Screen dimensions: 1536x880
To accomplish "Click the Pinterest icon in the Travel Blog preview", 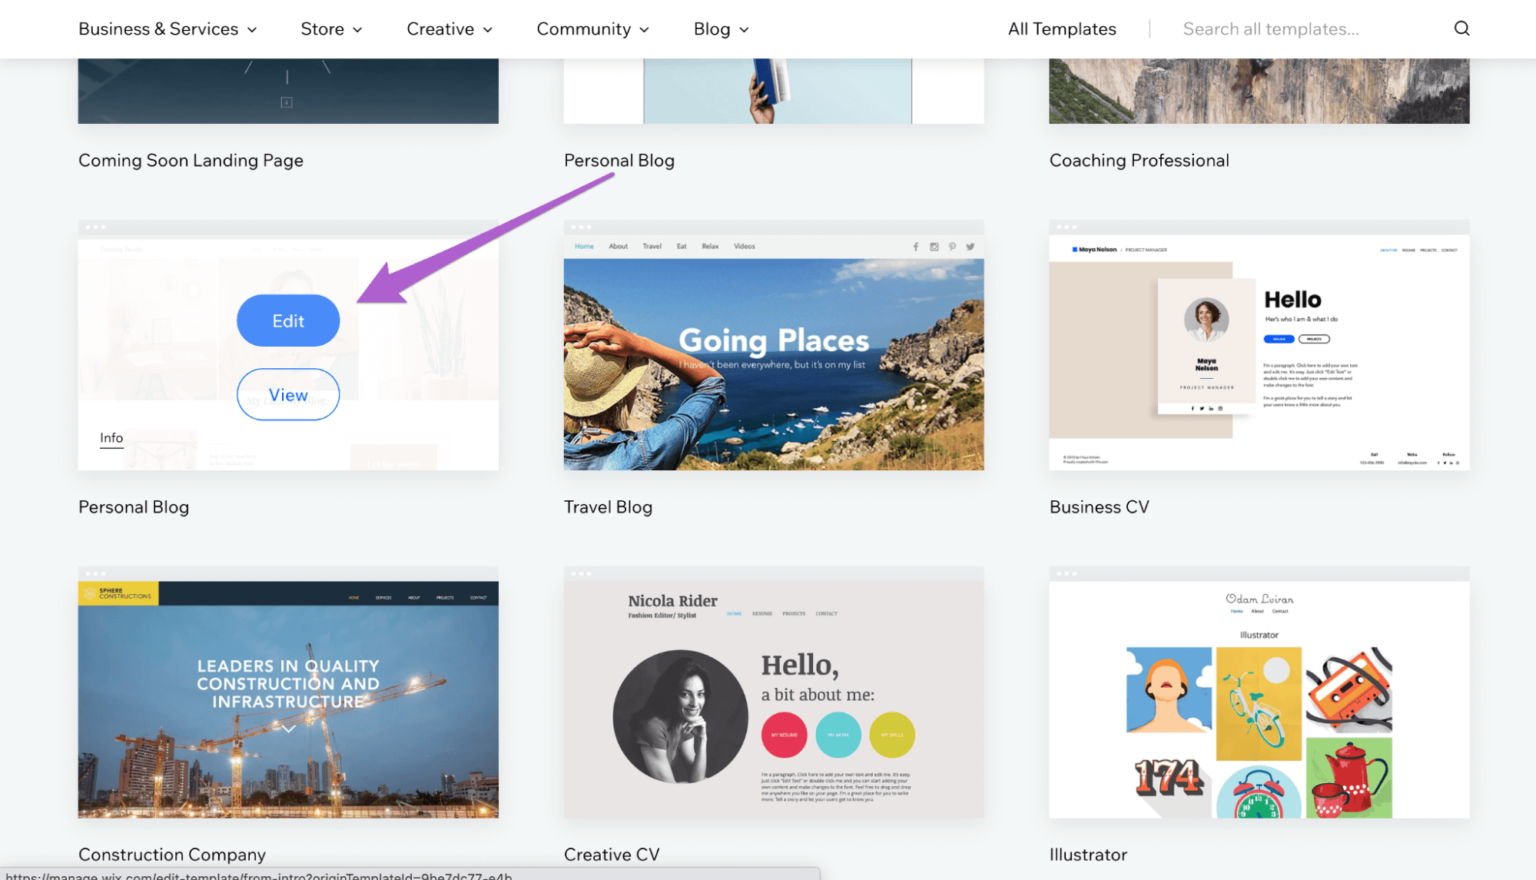I will click(x=952, y=246).
